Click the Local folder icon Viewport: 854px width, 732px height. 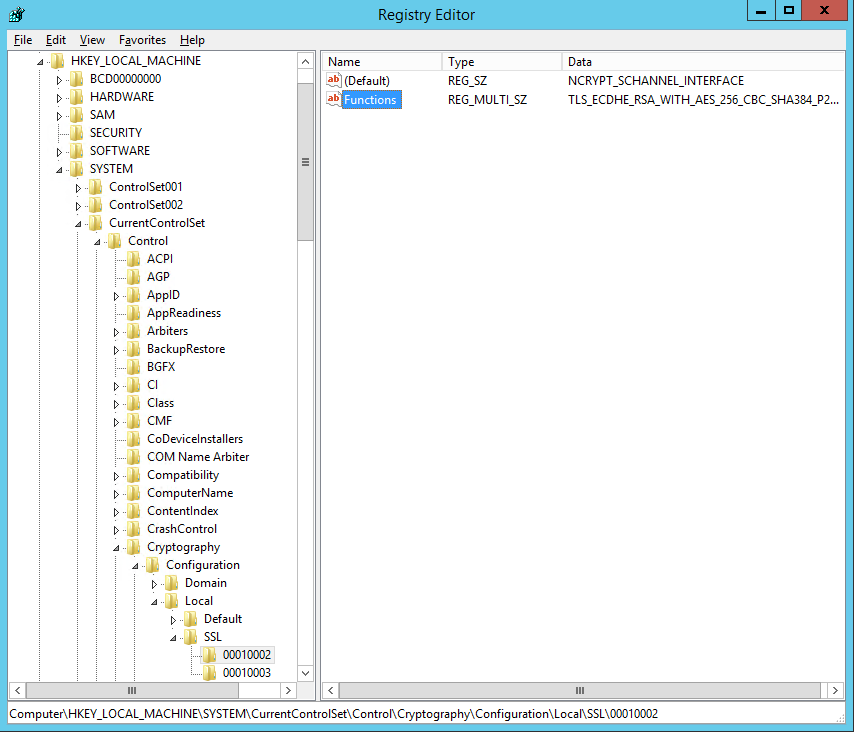click(172, 601)
